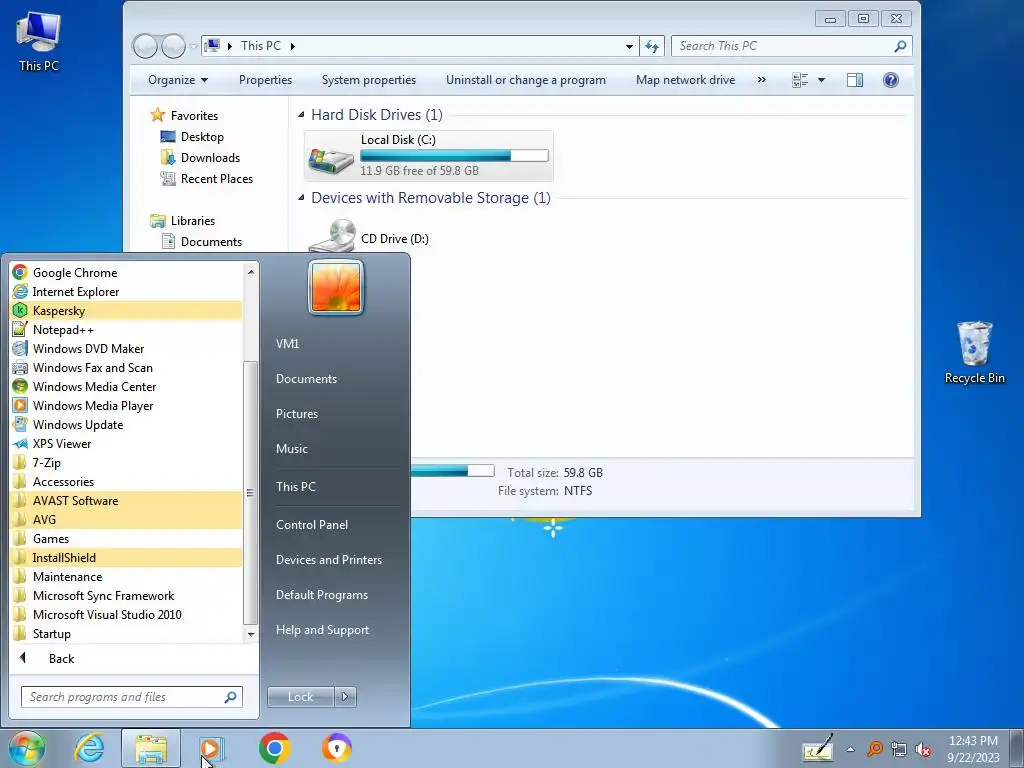The height and width of the screenshot is (768, 1024).
Task: Click Internet Explorer on the taskbar
Action: point(89,748)
